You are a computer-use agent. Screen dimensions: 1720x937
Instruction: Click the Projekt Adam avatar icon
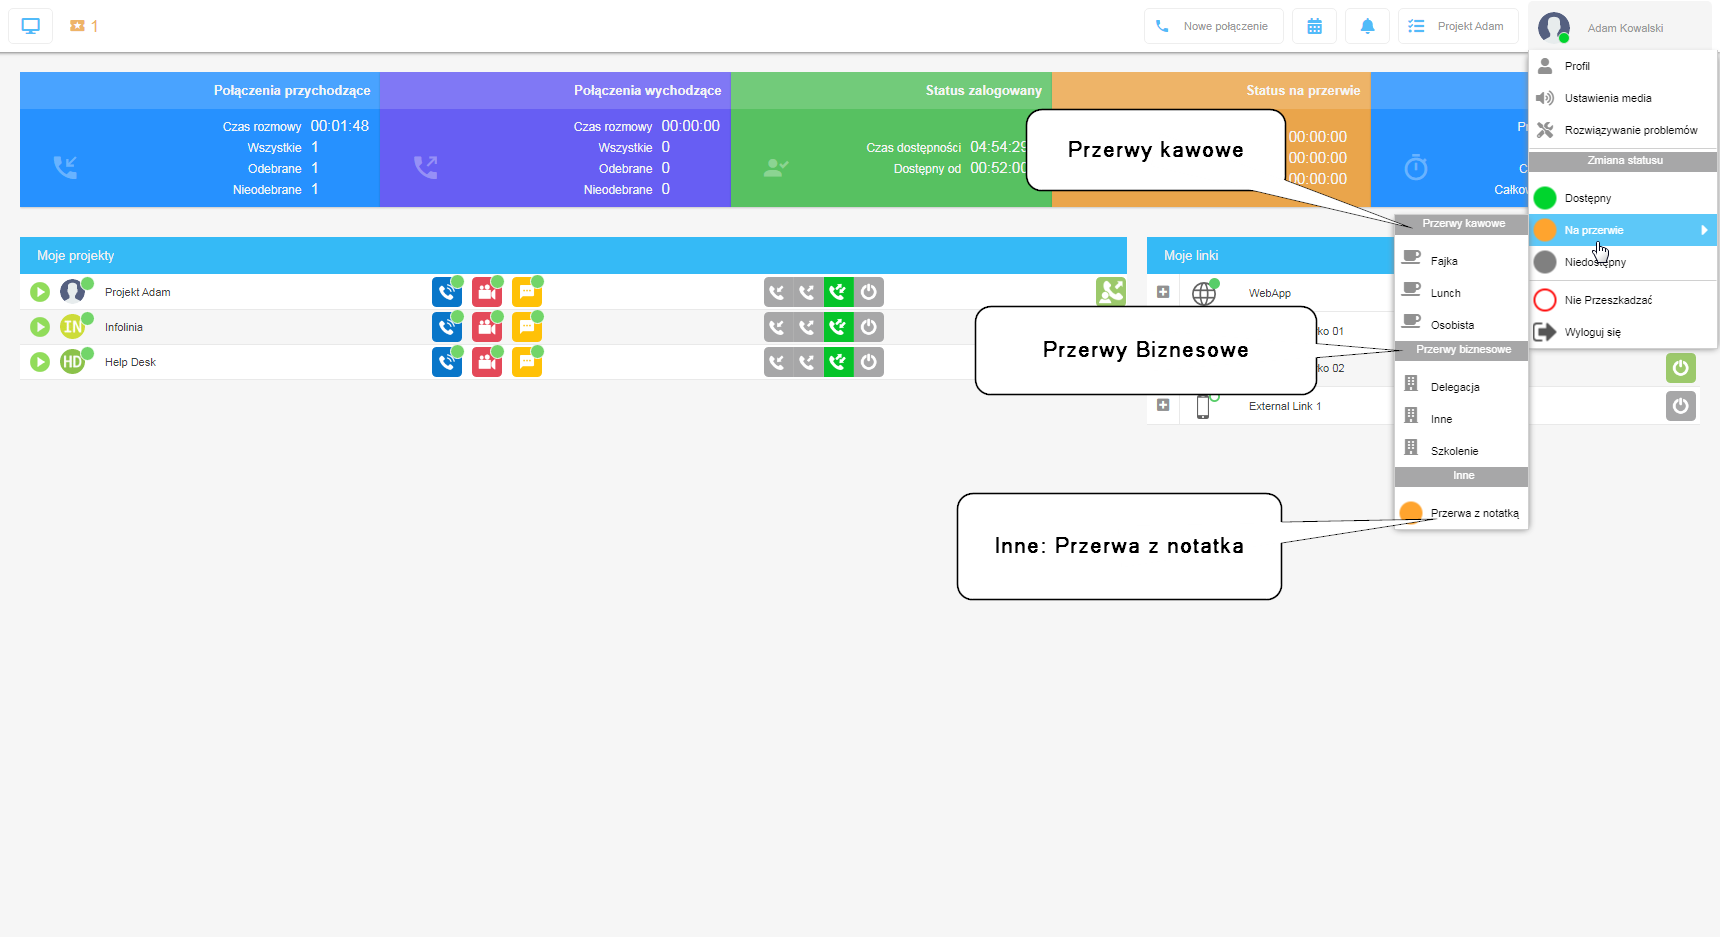[x=72, y=292]
